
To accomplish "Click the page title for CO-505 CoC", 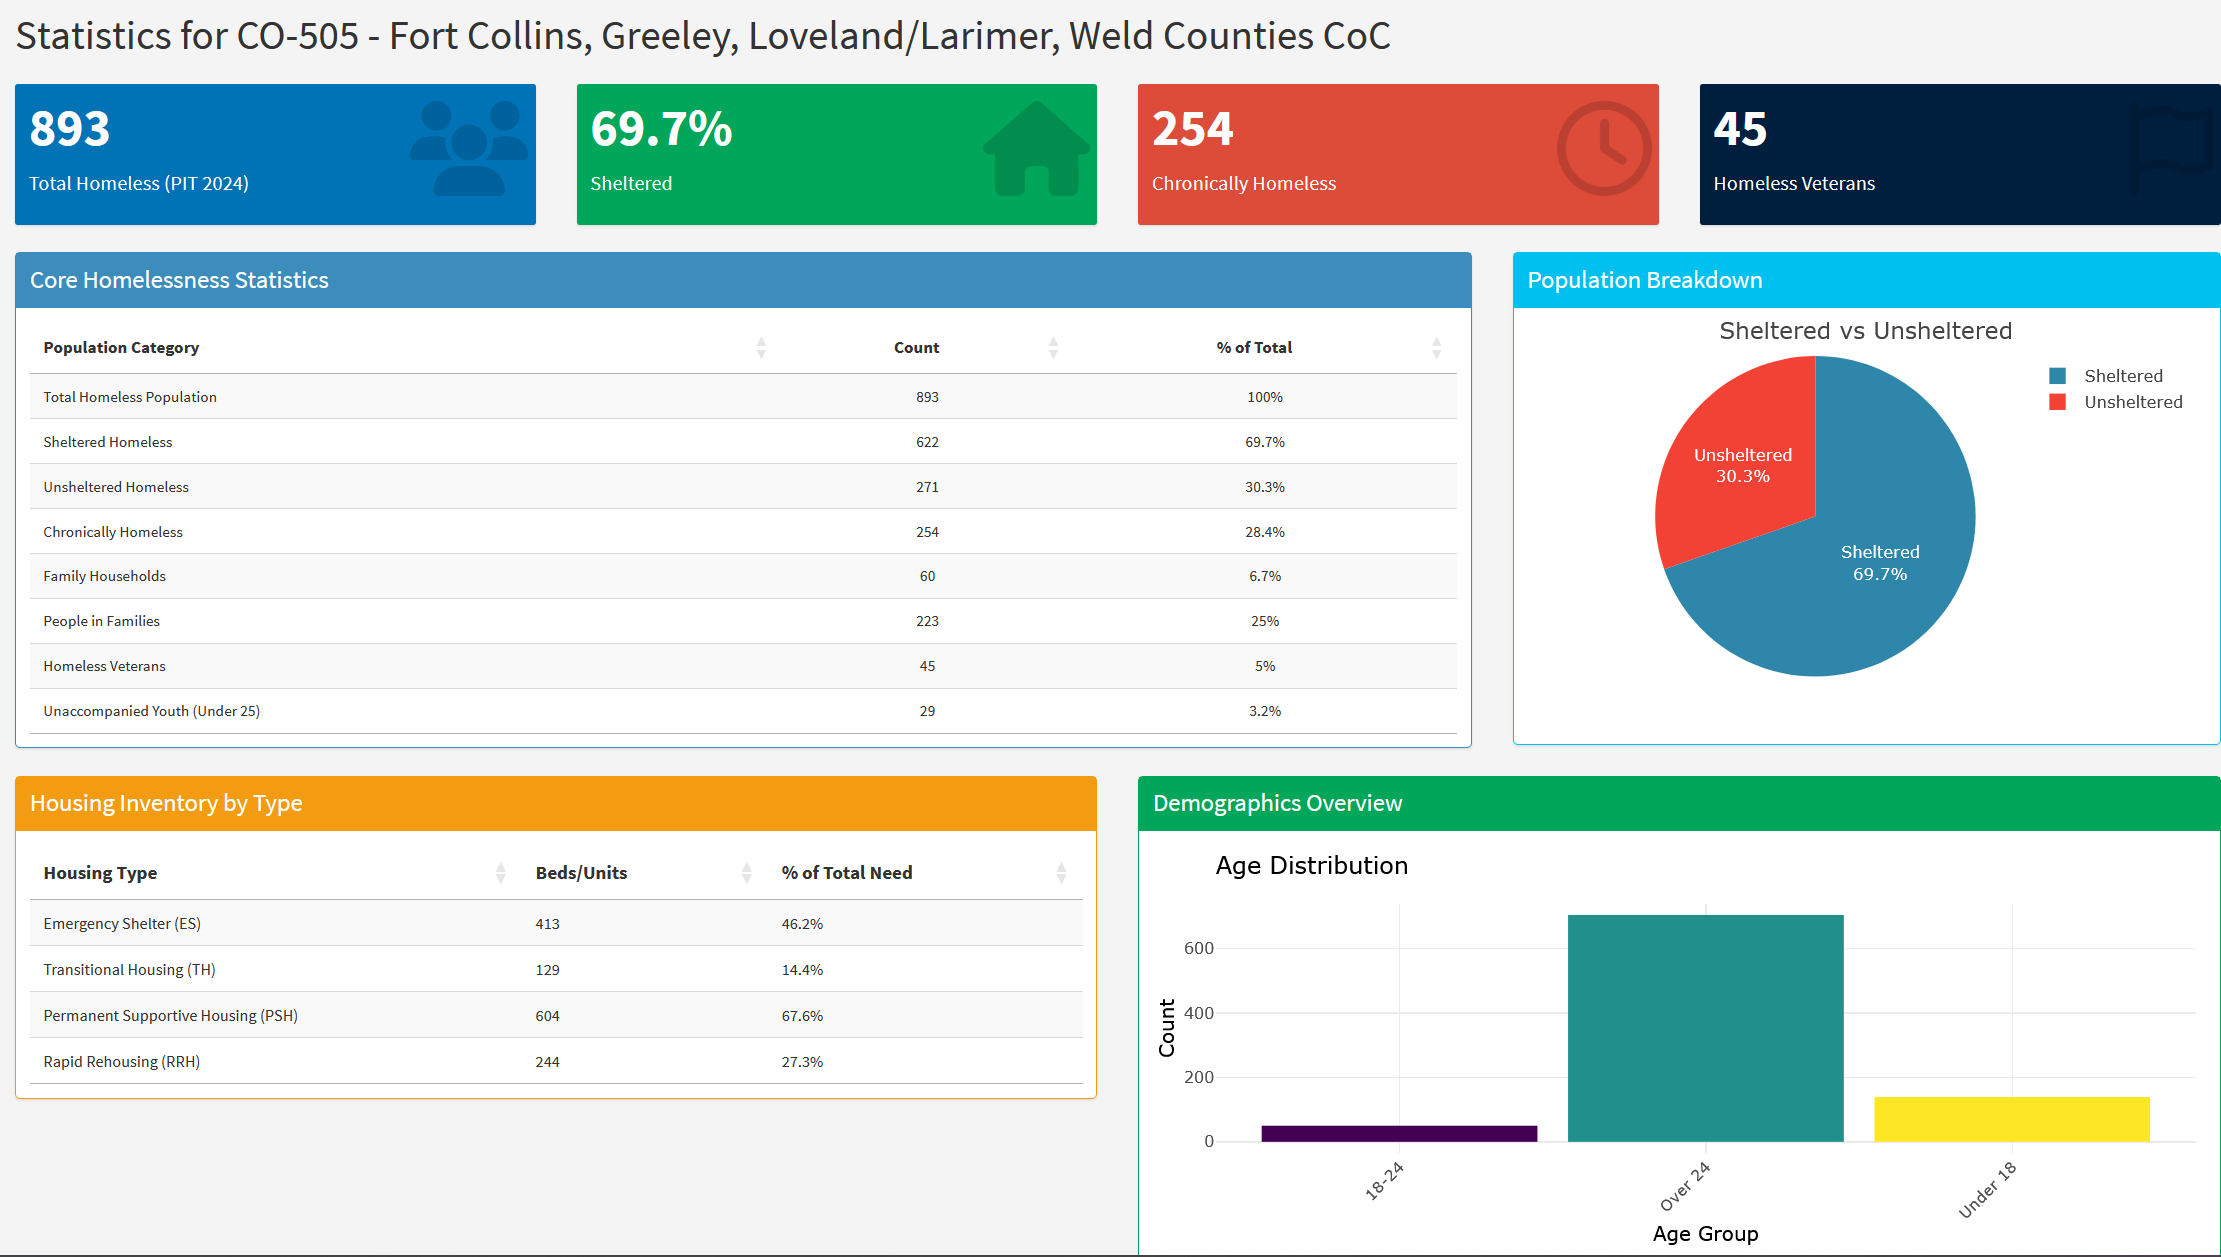I will point(703,36).
